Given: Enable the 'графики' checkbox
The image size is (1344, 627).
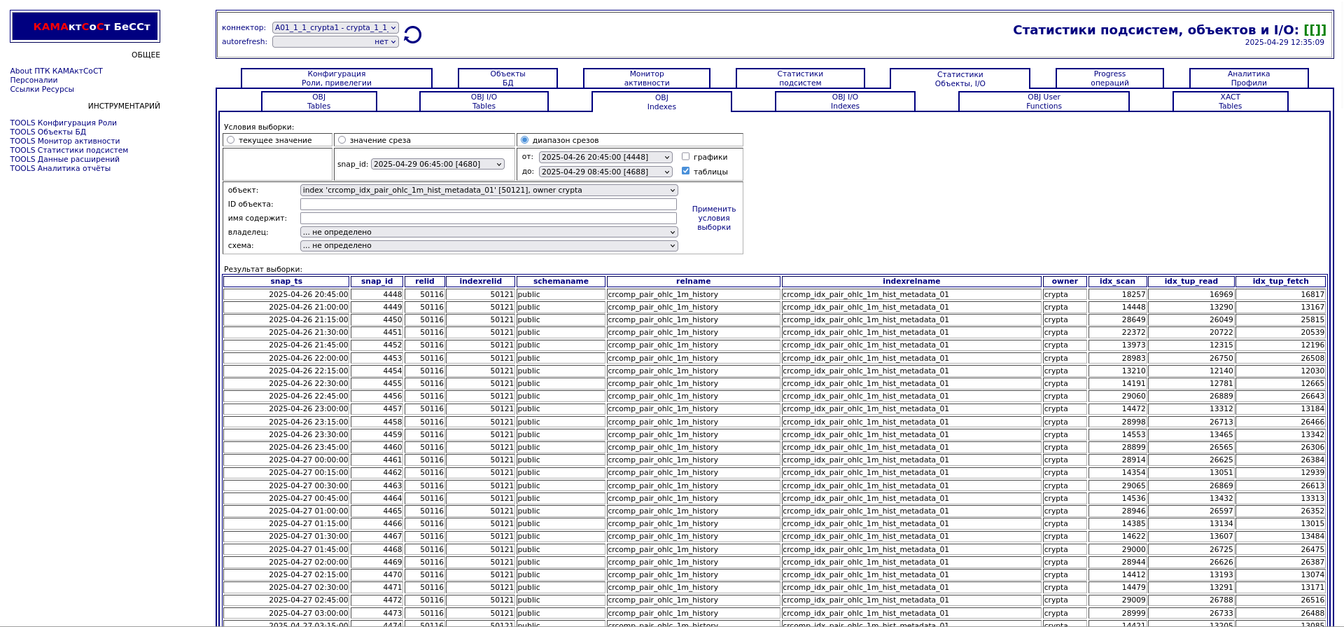Looking at the screenshot, I should (686, 157).
